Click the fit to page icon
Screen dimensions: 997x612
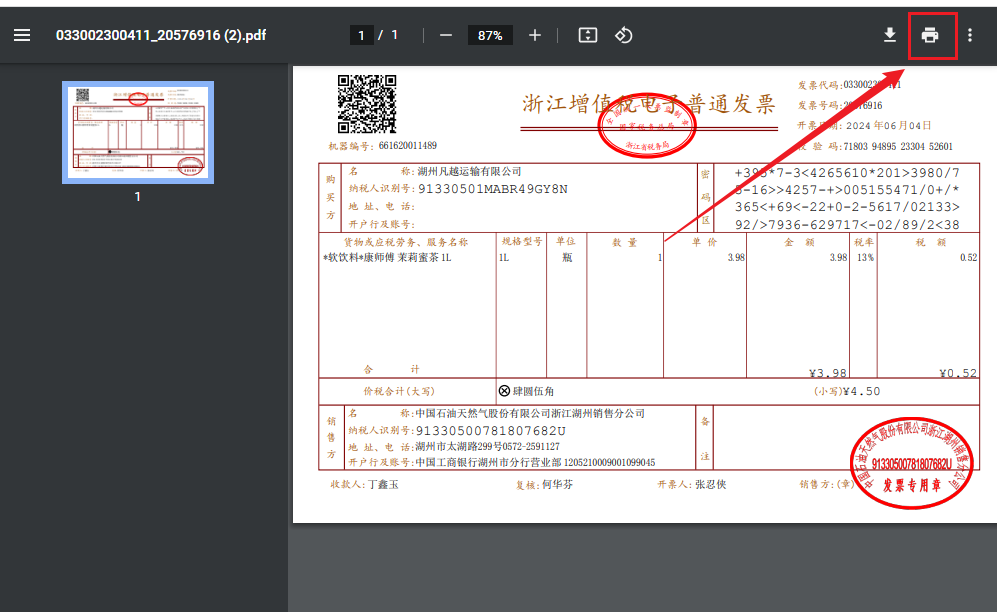click(x=588, y=35)
